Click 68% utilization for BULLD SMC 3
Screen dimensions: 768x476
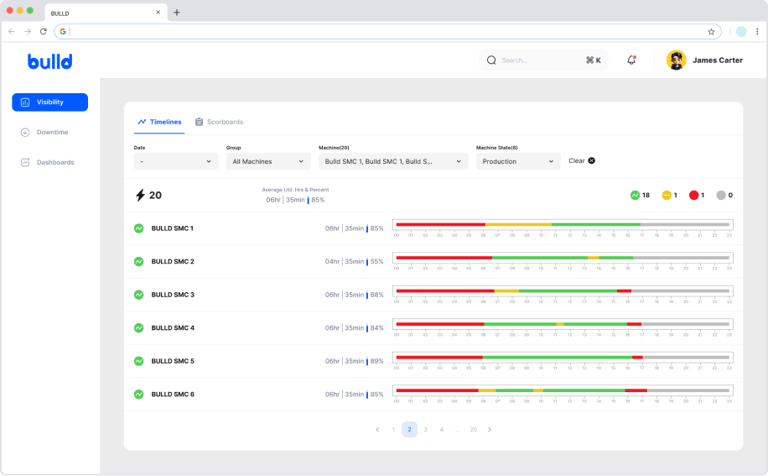[377, 295]
